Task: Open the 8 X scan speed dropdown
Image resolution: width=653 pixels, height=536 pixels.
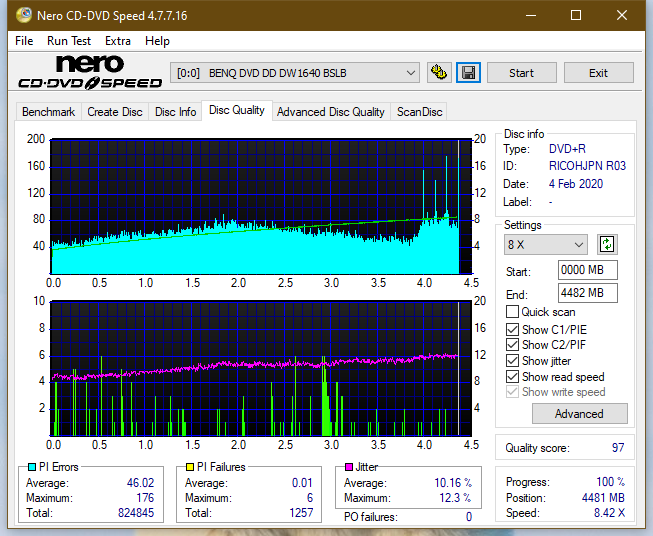Action: coord(546,244)
